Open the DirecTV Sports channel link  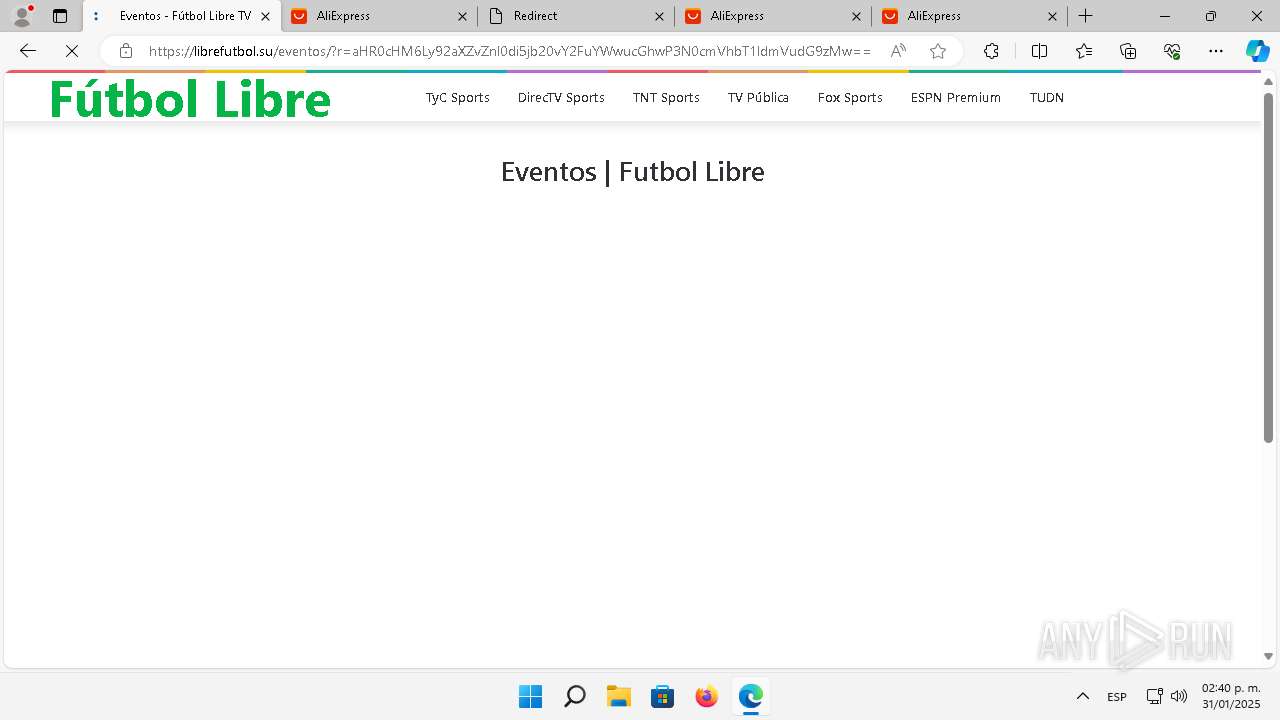click(561, 97)
